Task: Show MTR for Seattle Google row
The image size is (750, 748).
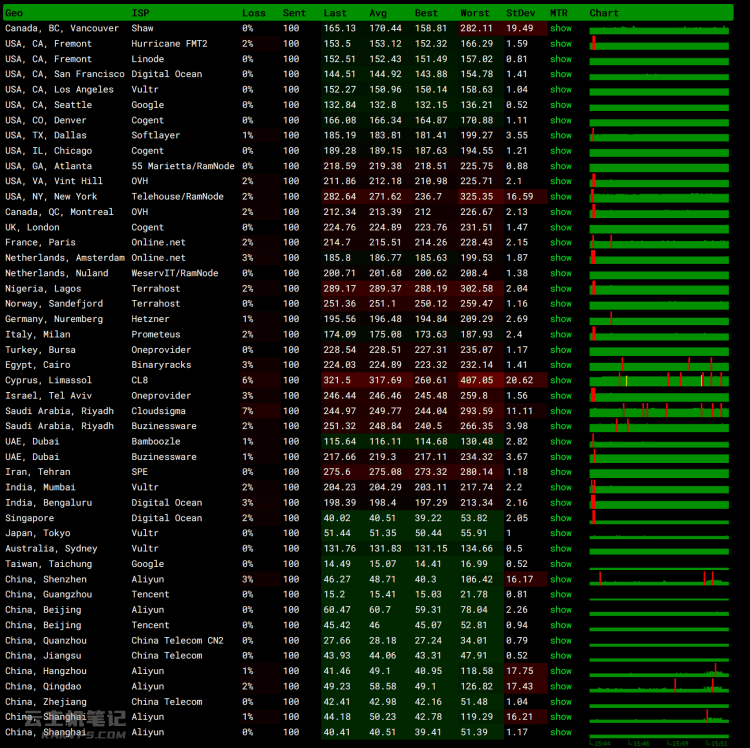Action: (x=561, y=105)
